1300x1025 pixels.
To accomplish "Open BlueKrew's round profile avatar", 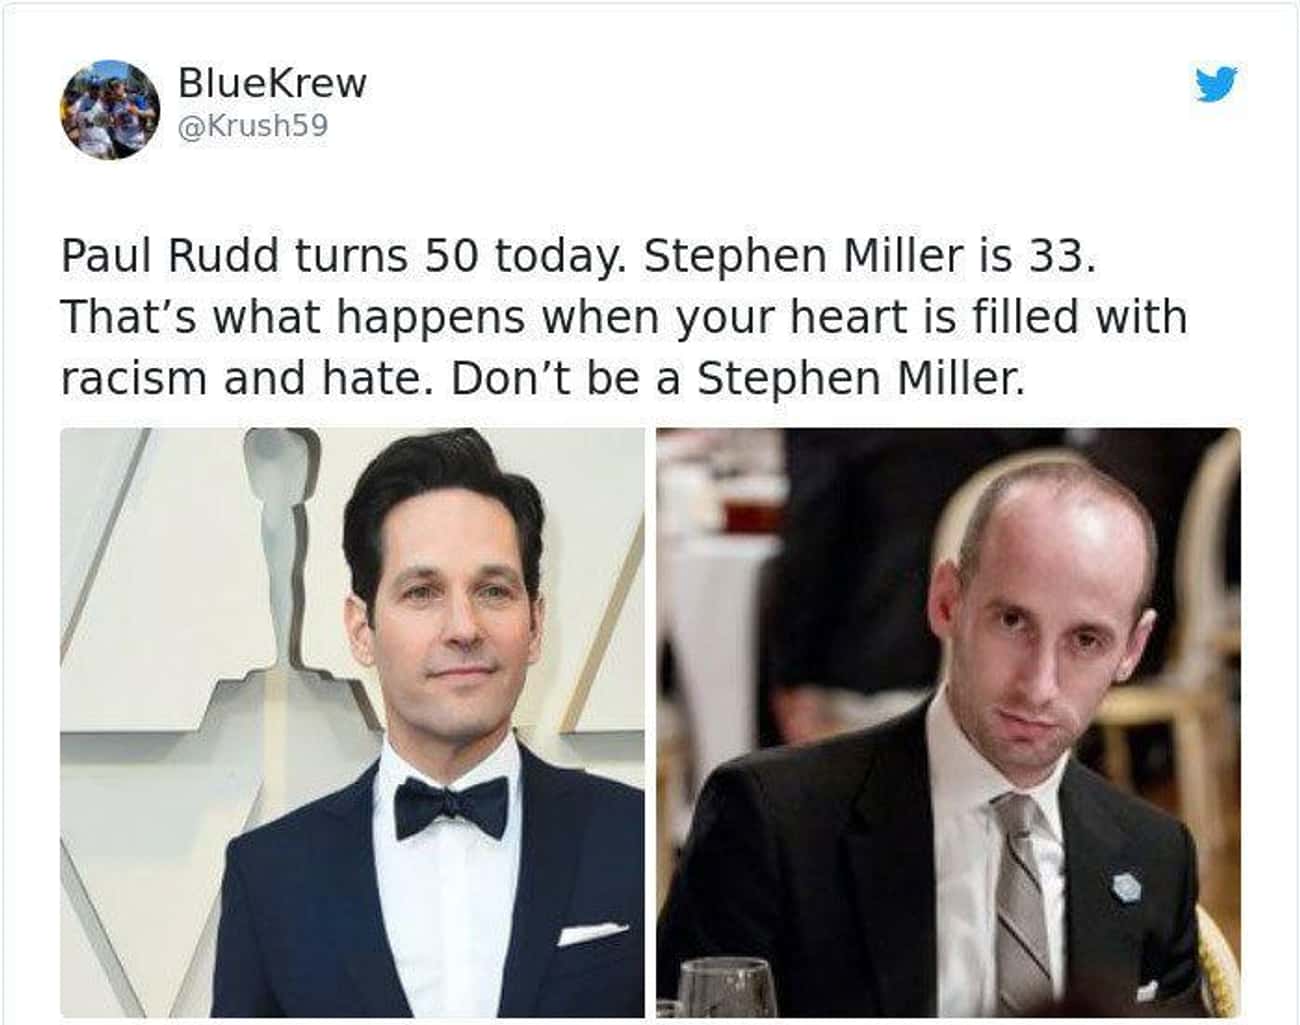I will coord(109,109).
